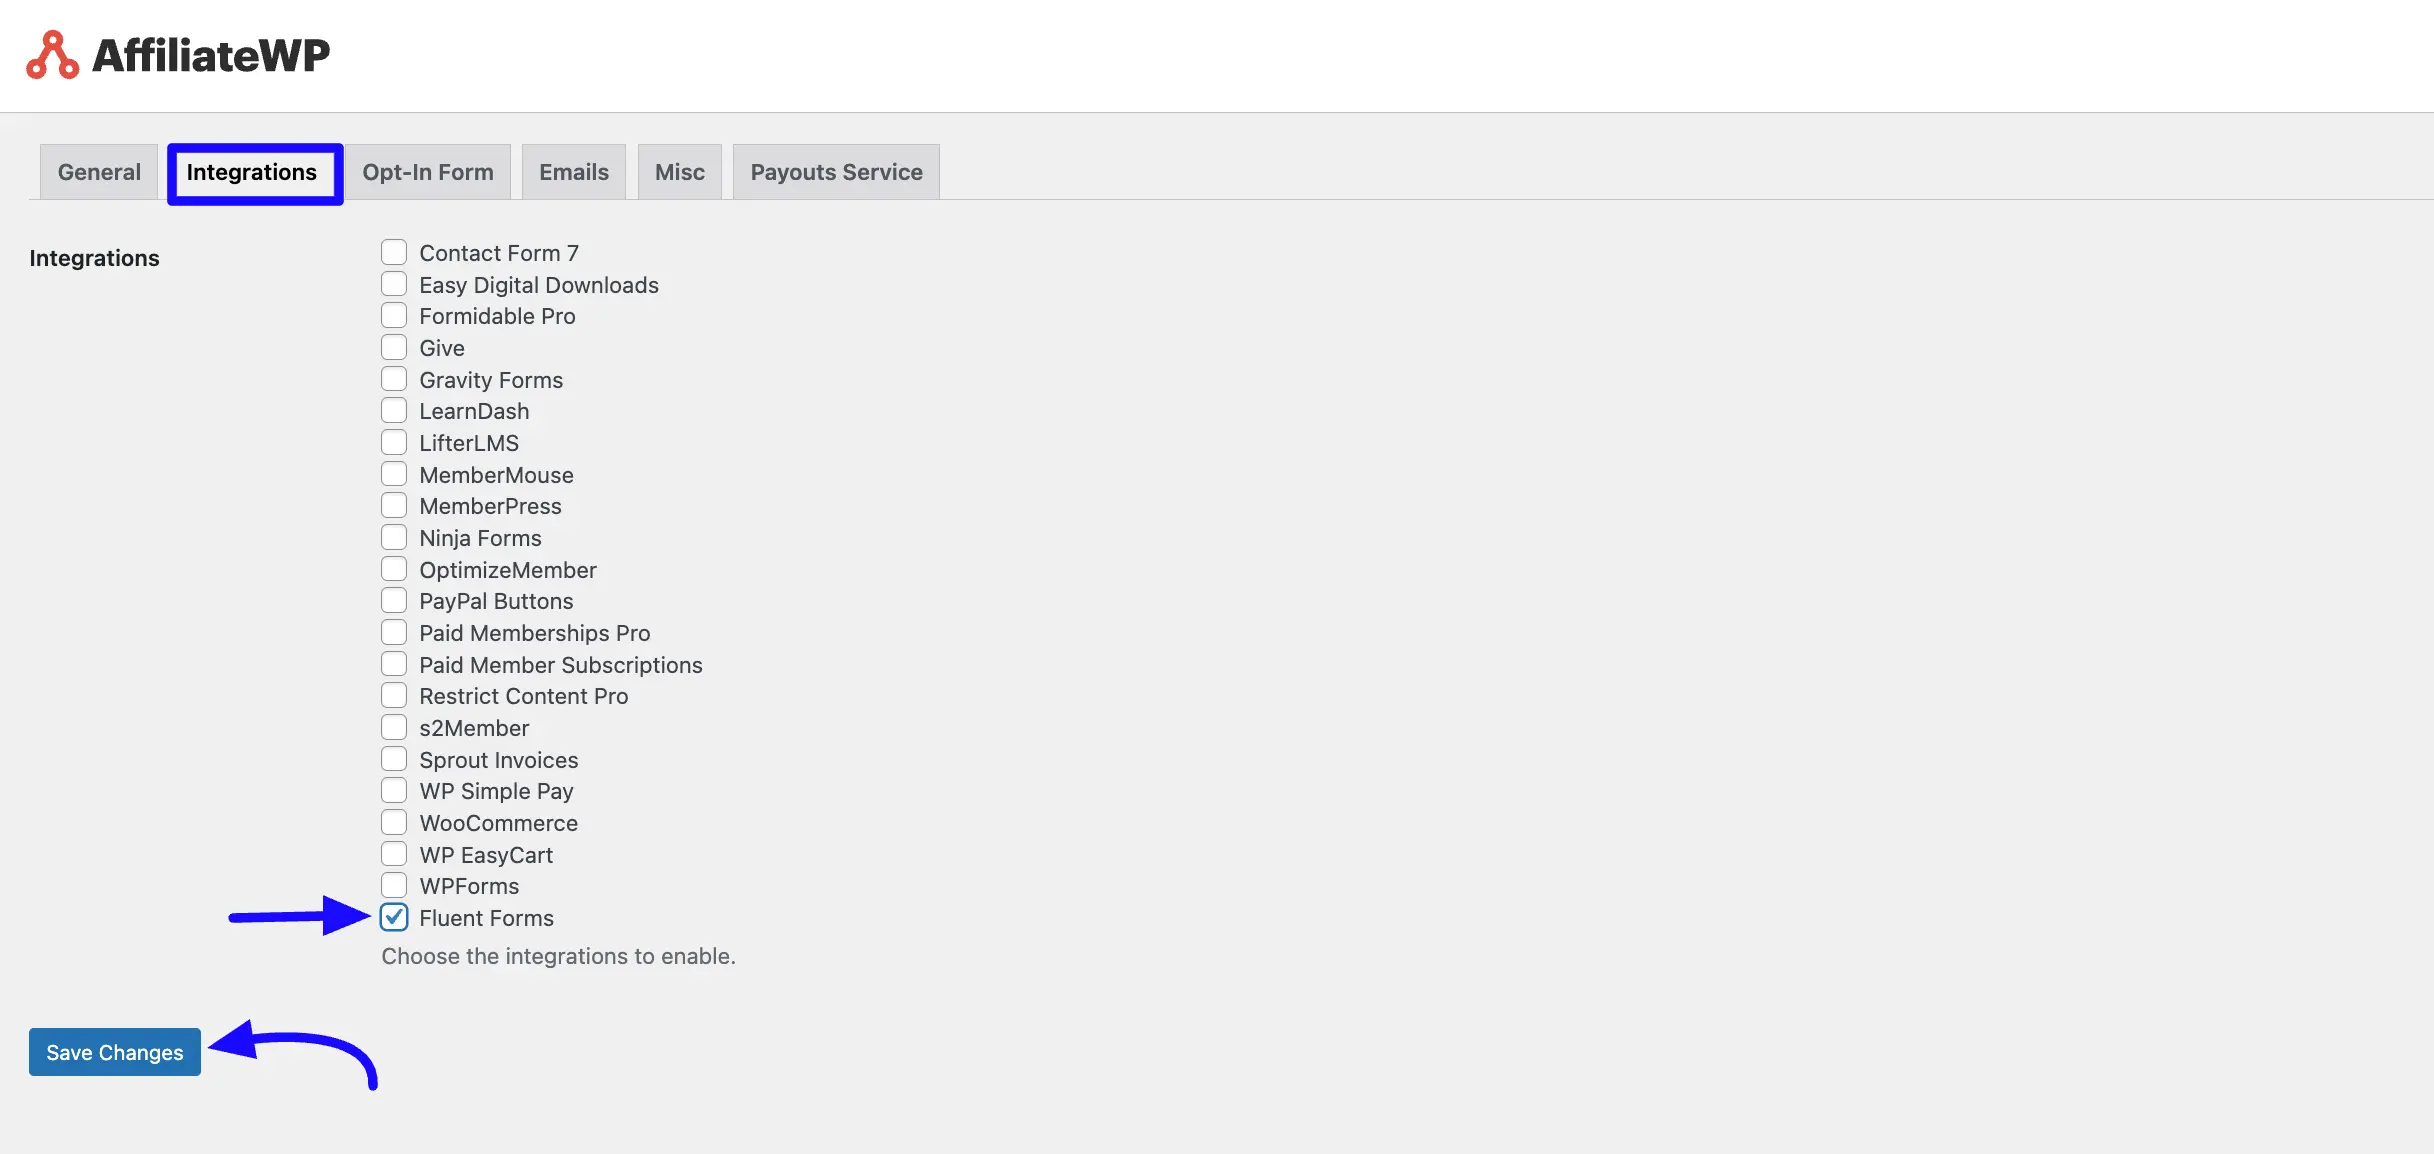
Task: Tick the Ninja Forms checkbox
Action: (x=394, y=537)
